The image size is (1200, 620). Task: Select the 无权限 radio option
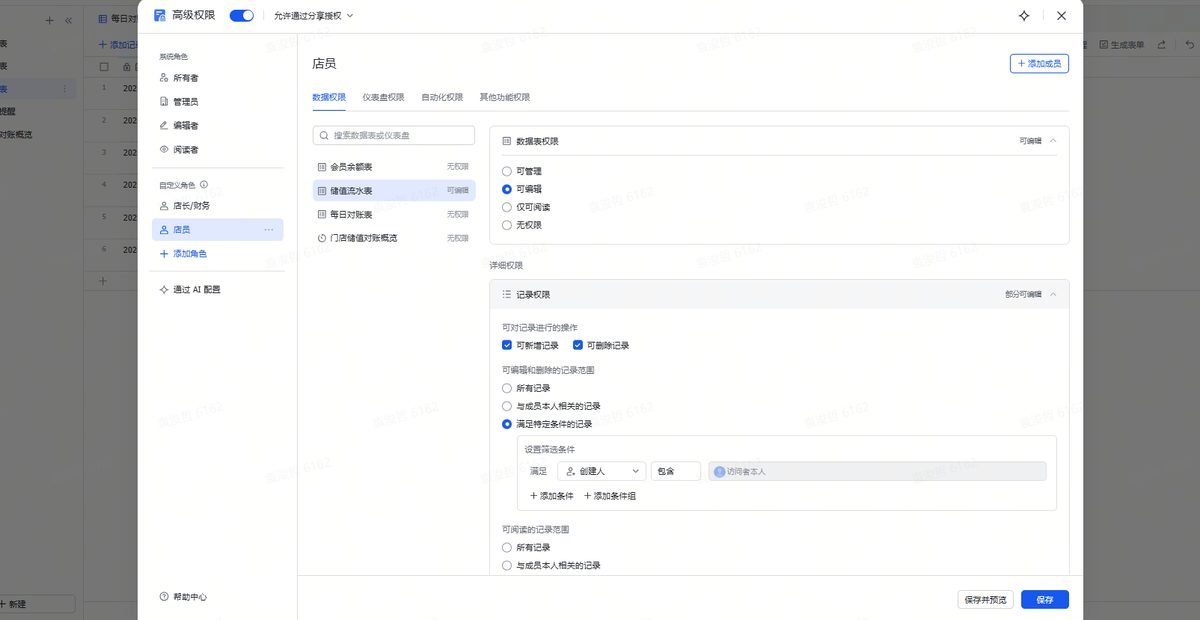[x=507, y=225]
